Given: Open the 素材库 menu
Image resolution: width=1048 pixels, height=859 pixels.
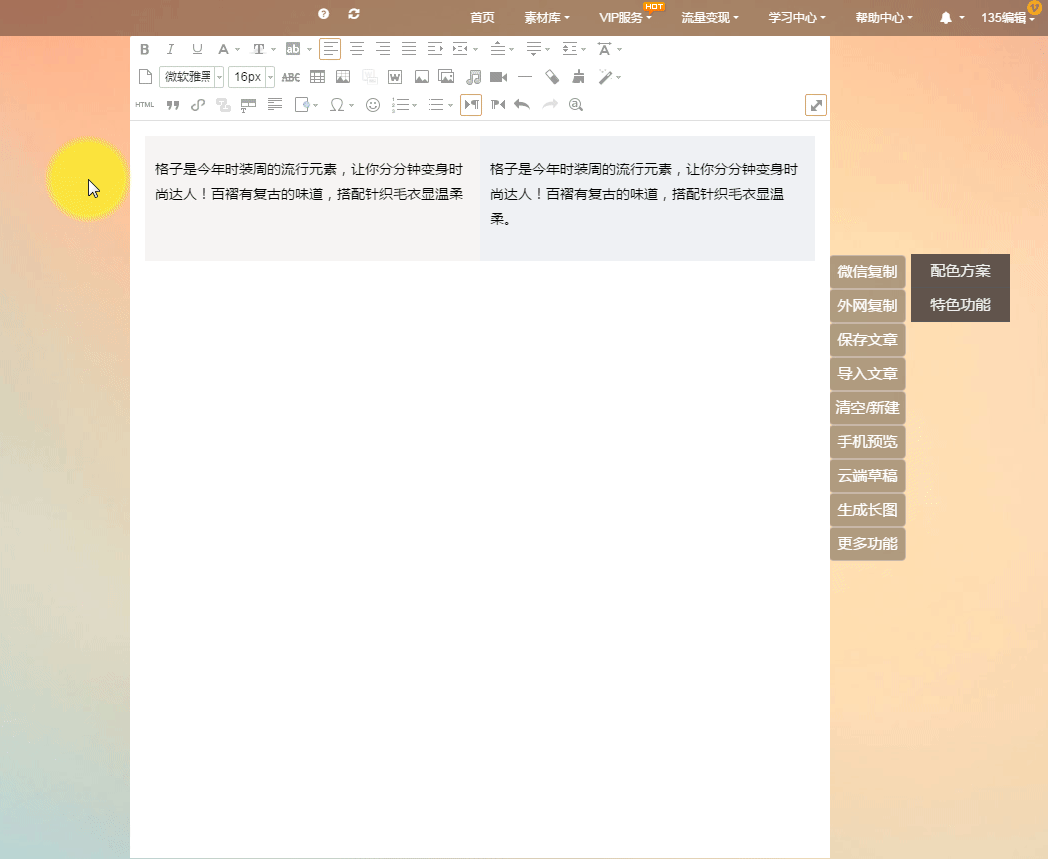Looking at the screenshot, I should (x=547, y=18).
